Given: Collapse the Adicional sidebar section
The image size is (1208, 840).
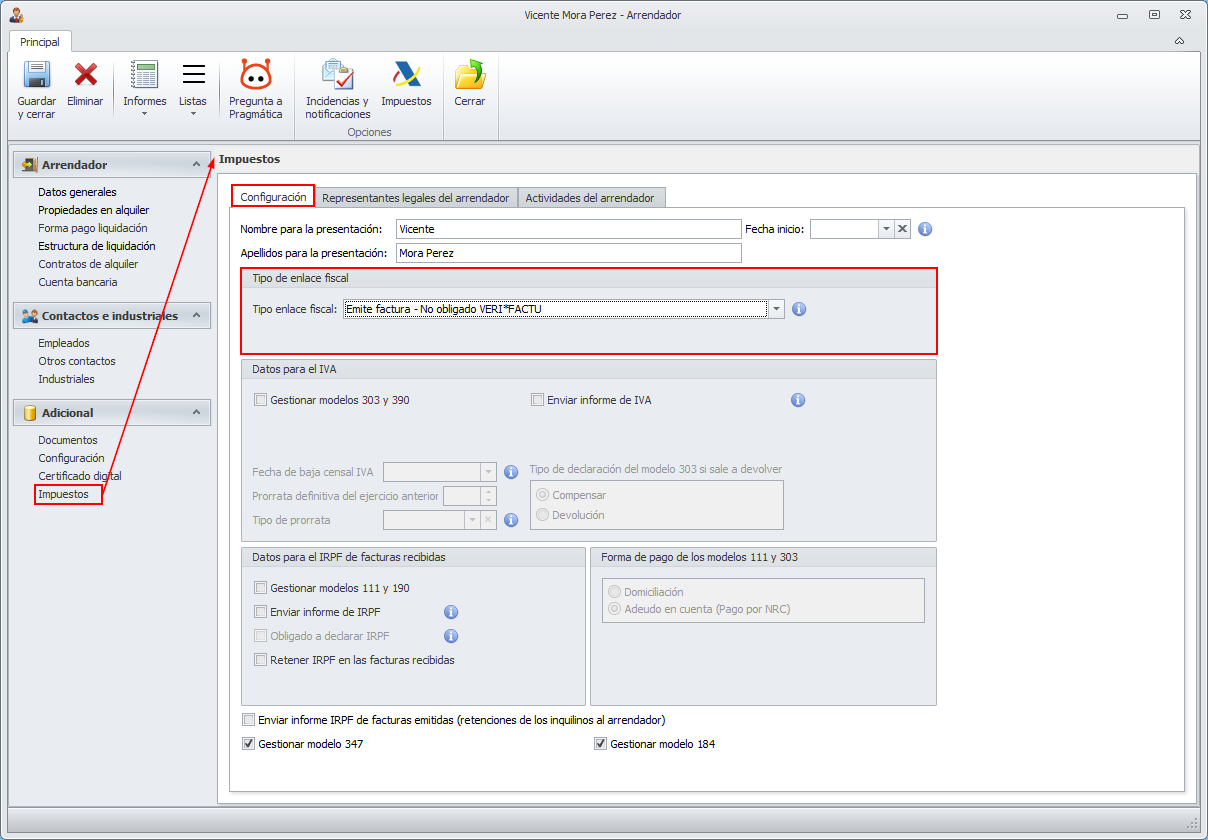Looking at the screenshot, I should [x=196, y=413].
